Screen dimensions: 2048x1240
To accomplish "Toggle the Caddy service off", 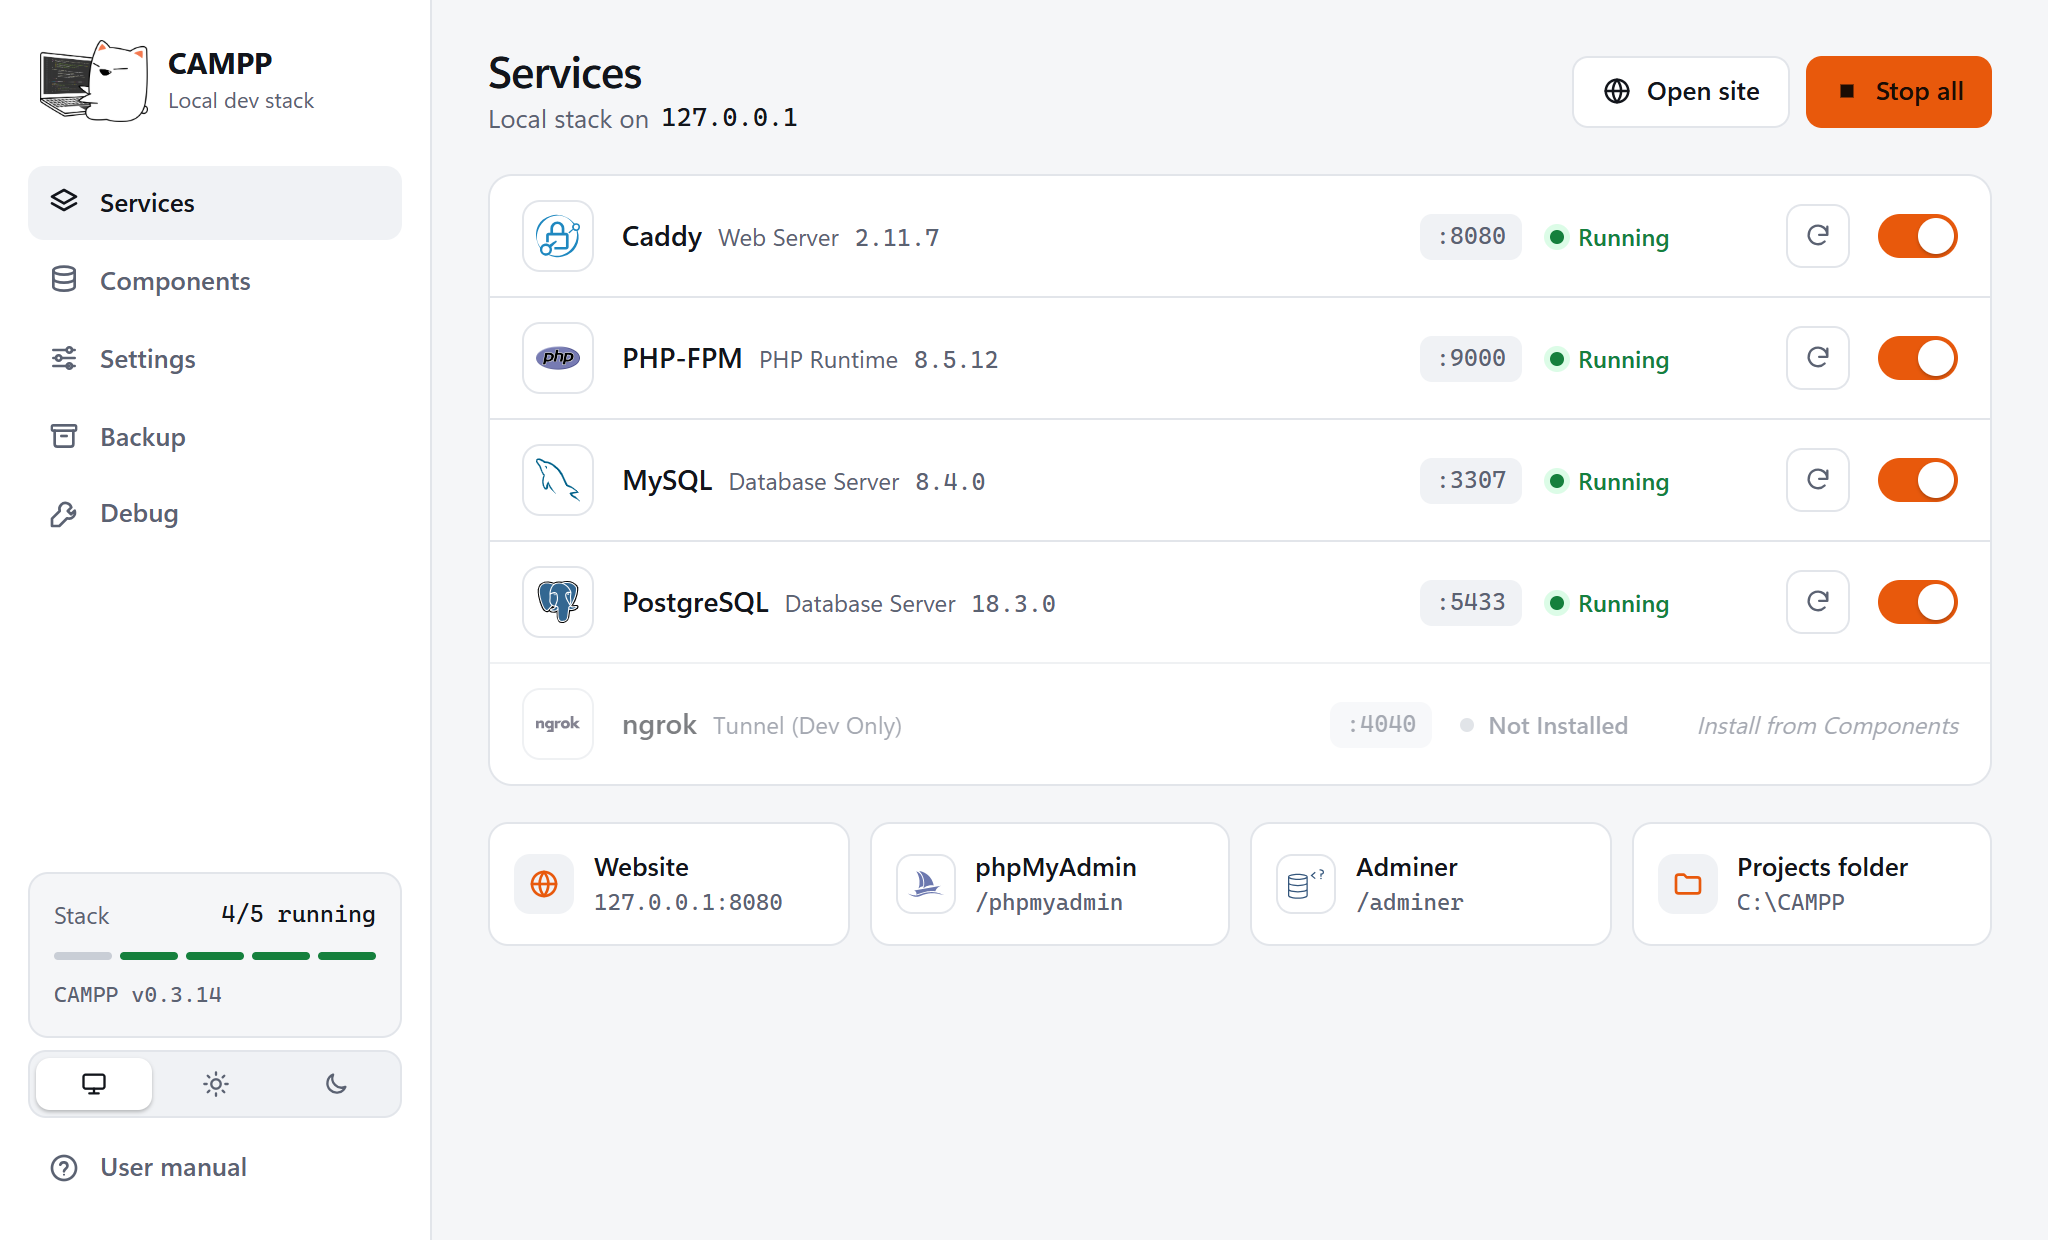I will [x=1918, y=236].
